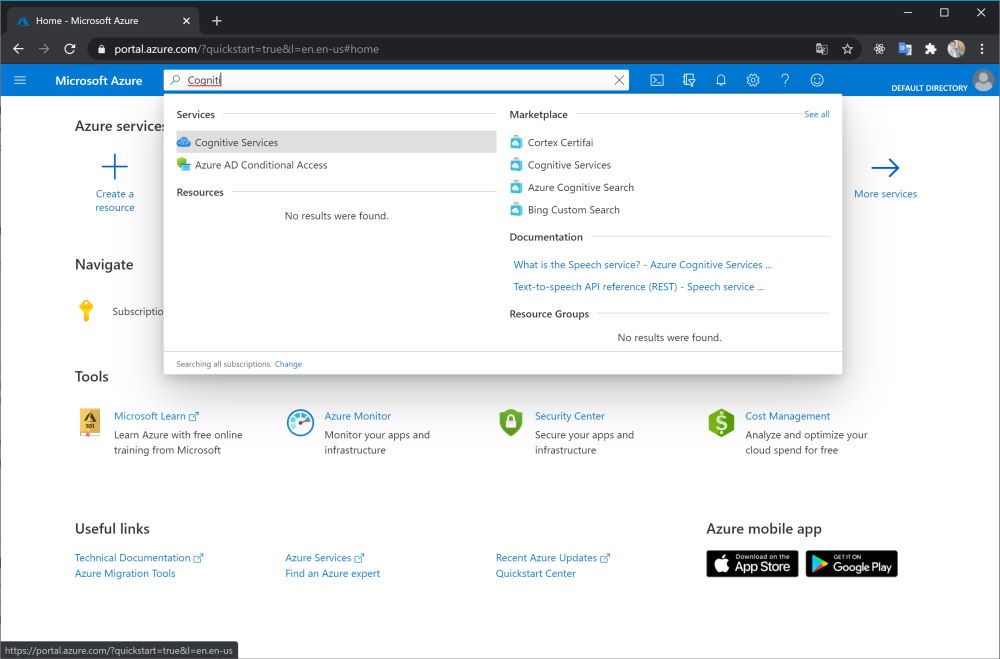This screenshot has width=1000, height=659.
Task: Click the Create a resource plus icon
Action: [115, 167]
